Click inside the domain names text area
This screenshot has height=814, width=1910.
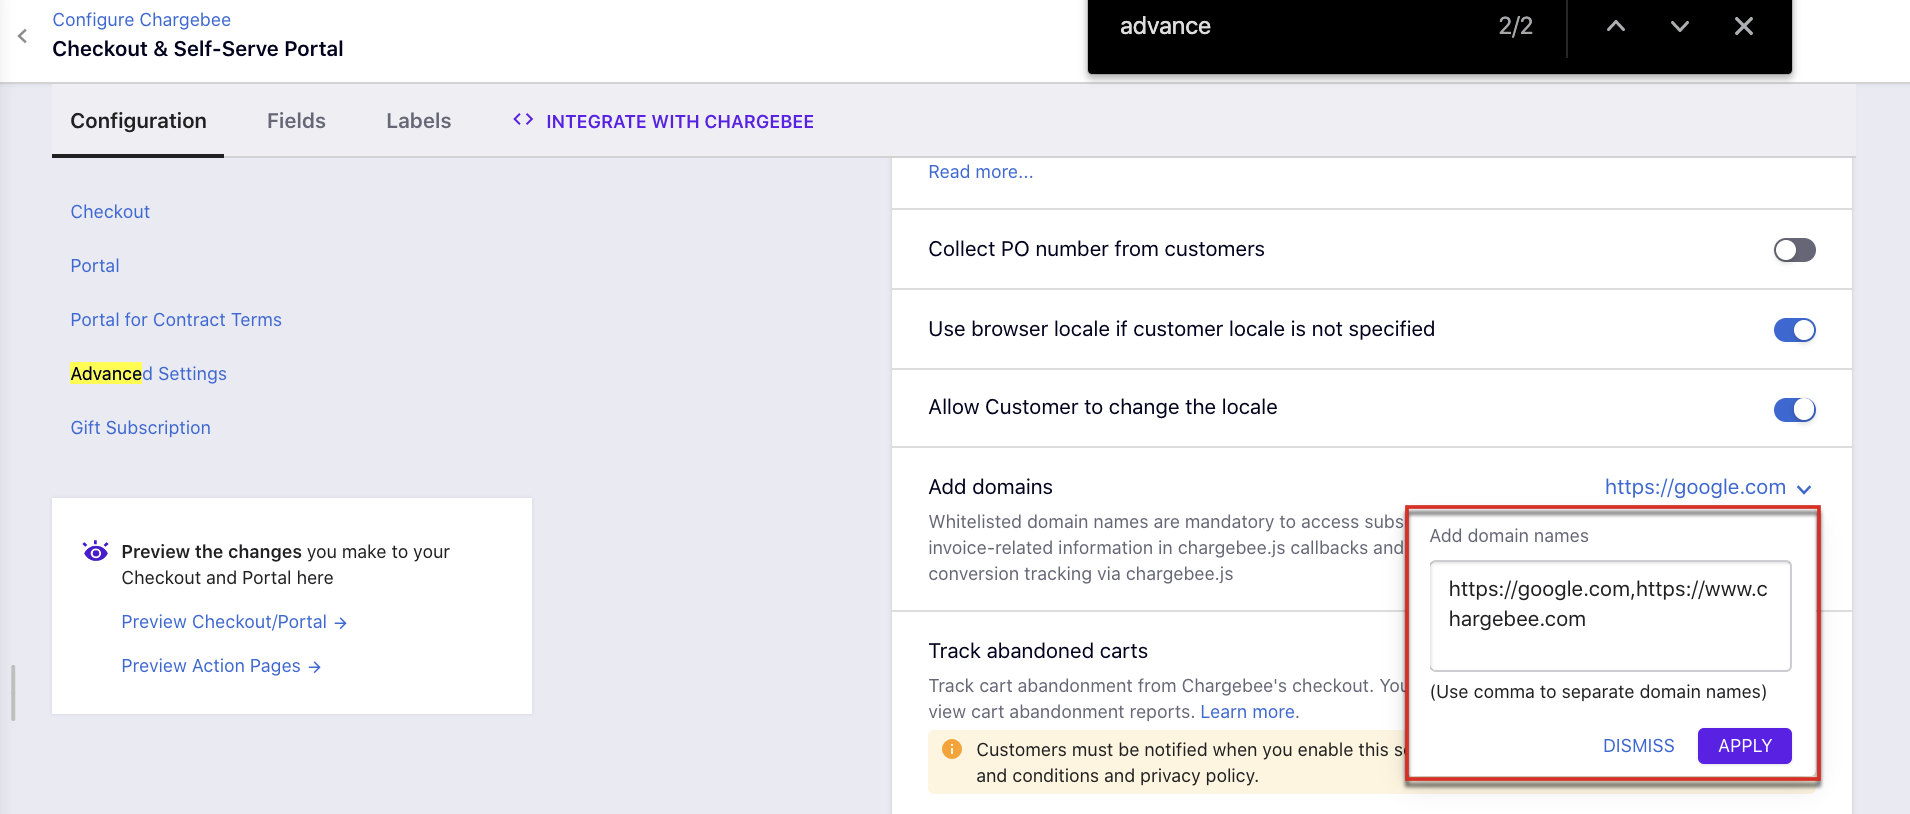1610,615
